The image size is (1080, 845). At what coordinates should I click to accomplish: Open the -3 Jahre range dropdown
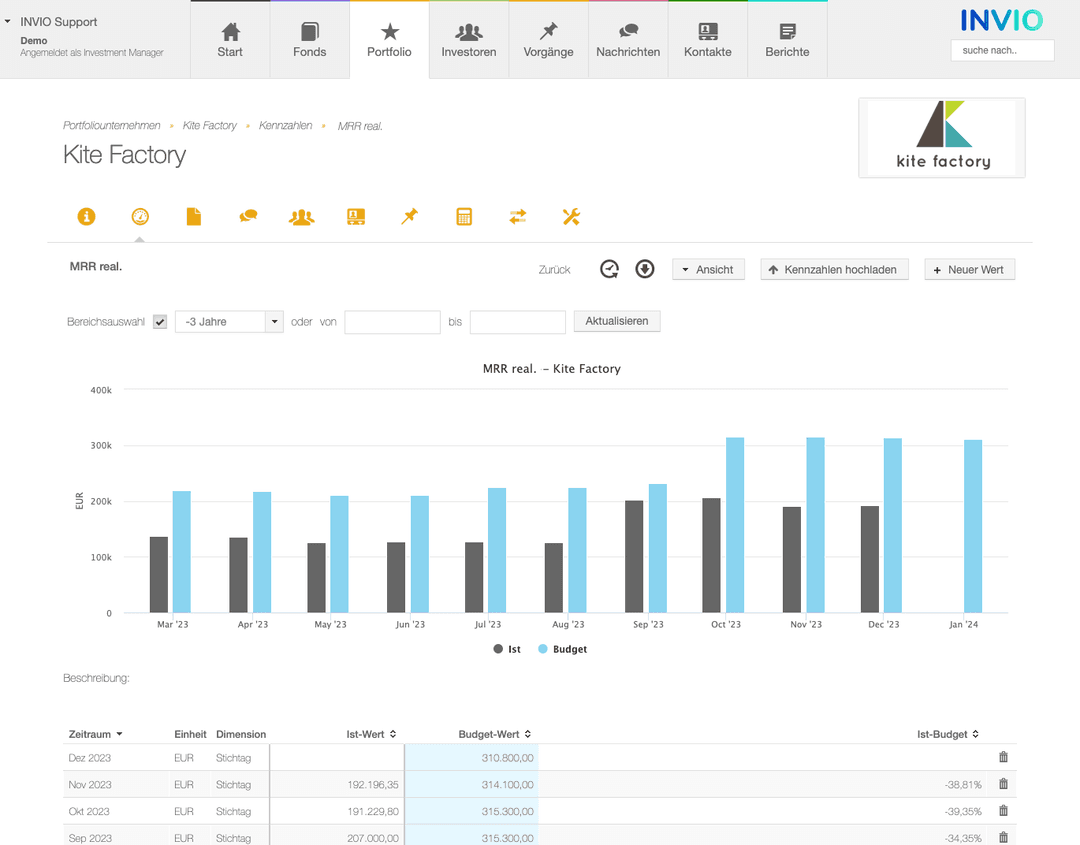(229, 322)
